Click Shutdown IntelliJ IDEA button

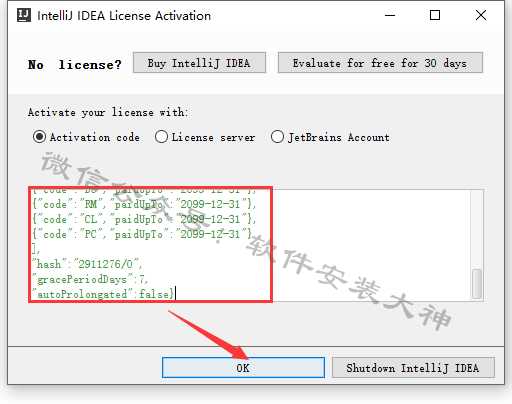[x=413, y=368]
